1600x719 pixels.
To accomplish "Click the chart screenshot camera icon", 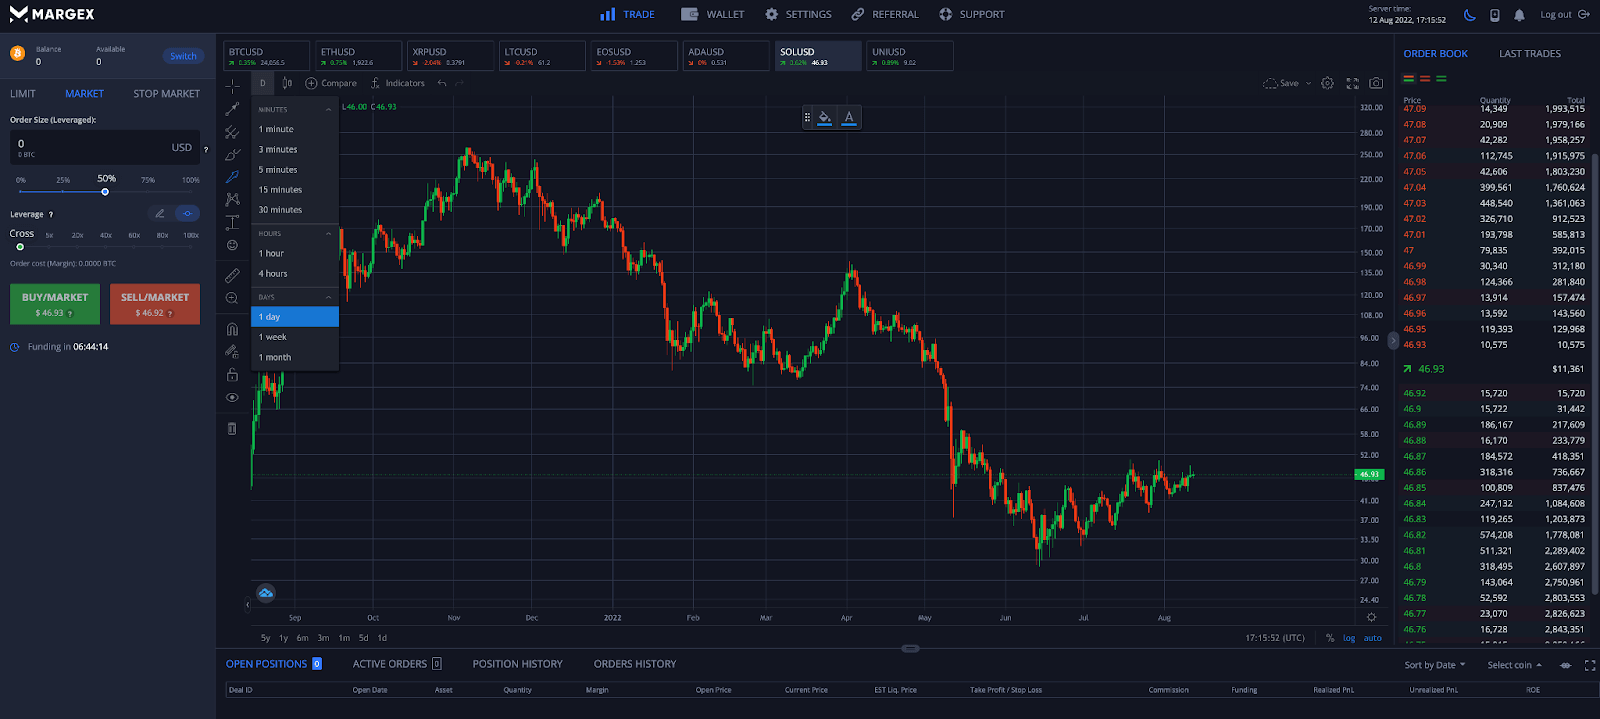I will click(x=1376, y=83).
